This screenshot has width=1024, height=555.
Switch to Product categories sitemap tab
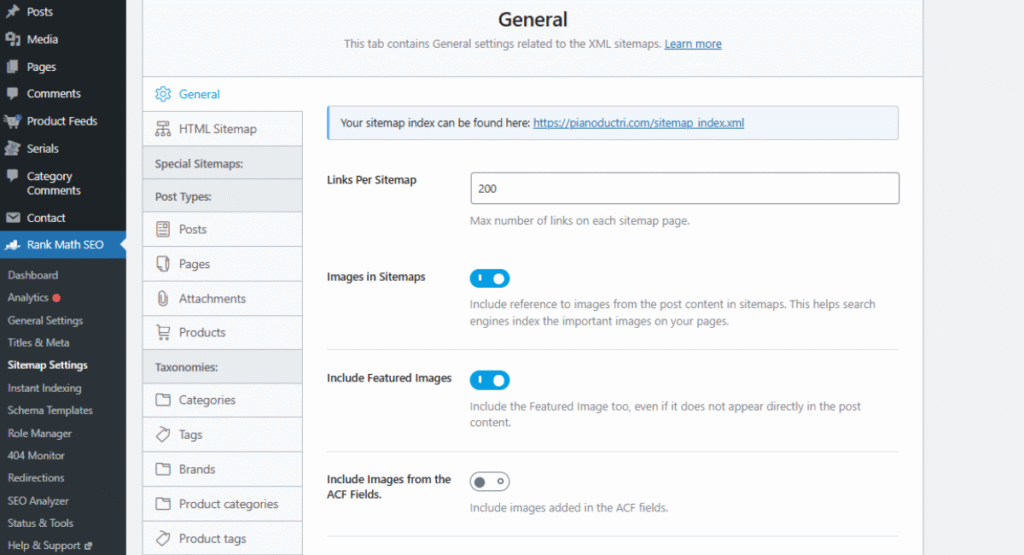click(x=228, y=504)
